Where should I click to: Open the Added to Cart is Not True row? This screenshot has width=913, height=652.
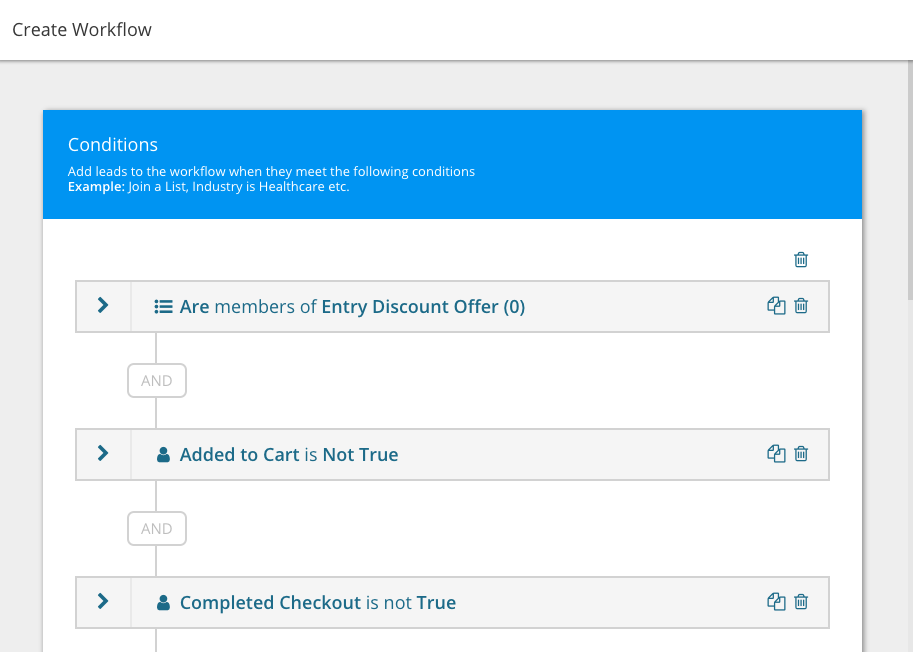coord(452,455)
